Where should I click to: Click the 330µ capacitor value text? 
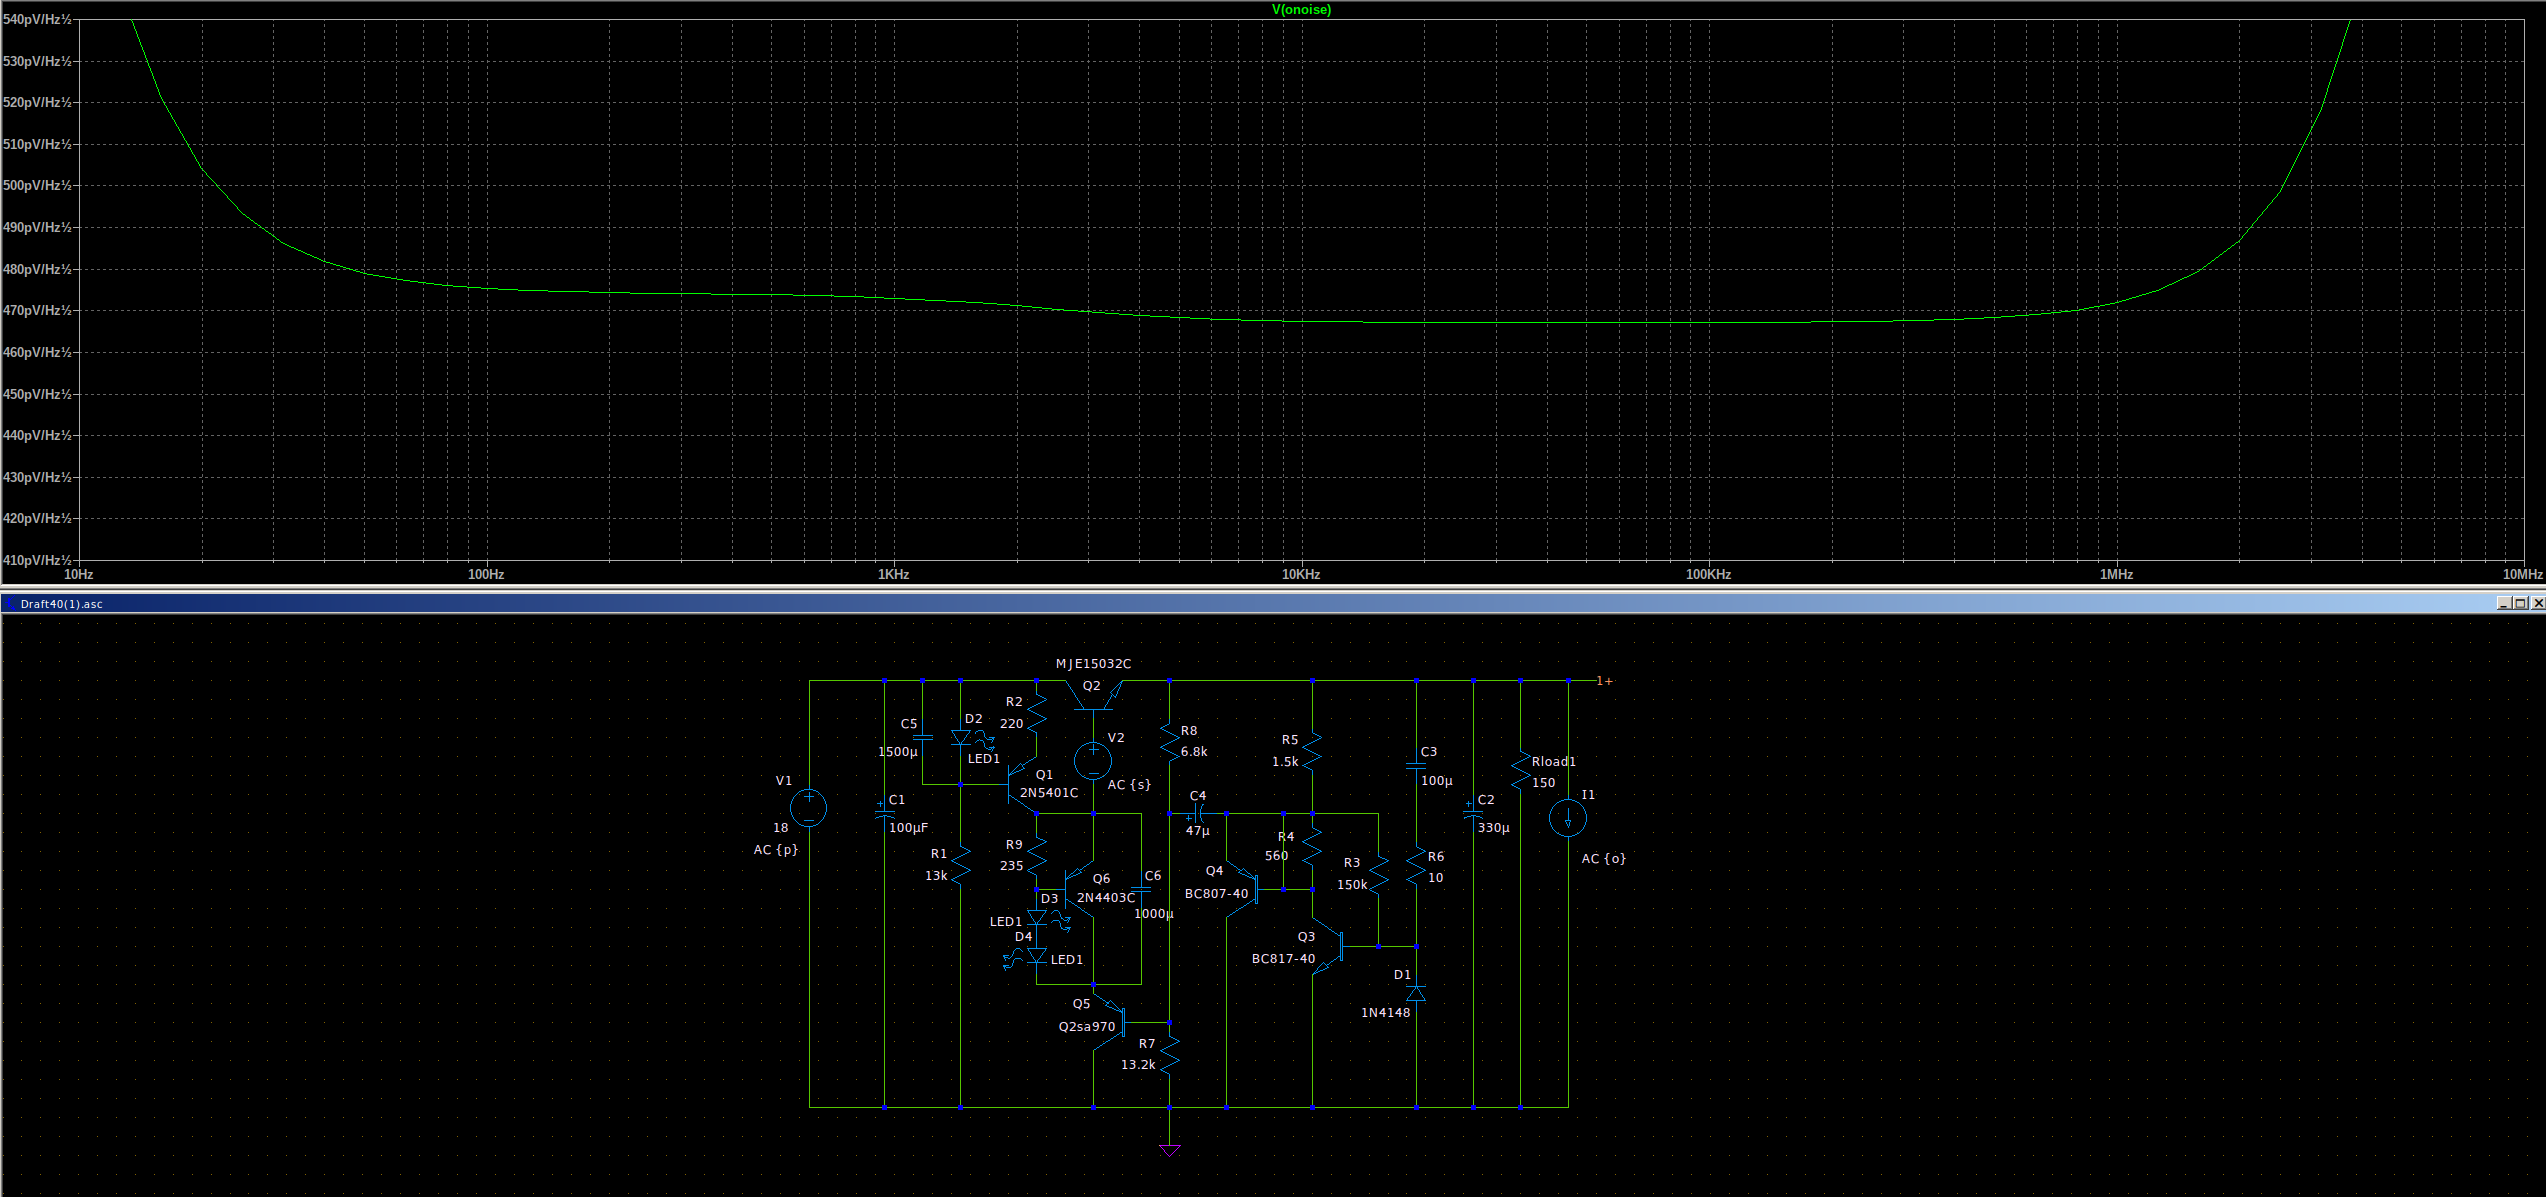click(x=1494, y=828)
